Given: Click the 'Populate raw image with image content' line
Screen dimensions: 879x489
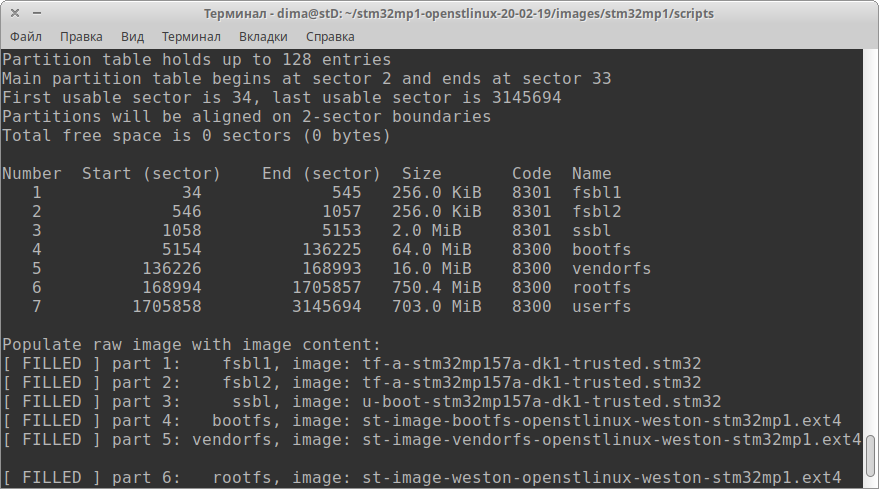Looking at the screenshot, I should [192, 345].
